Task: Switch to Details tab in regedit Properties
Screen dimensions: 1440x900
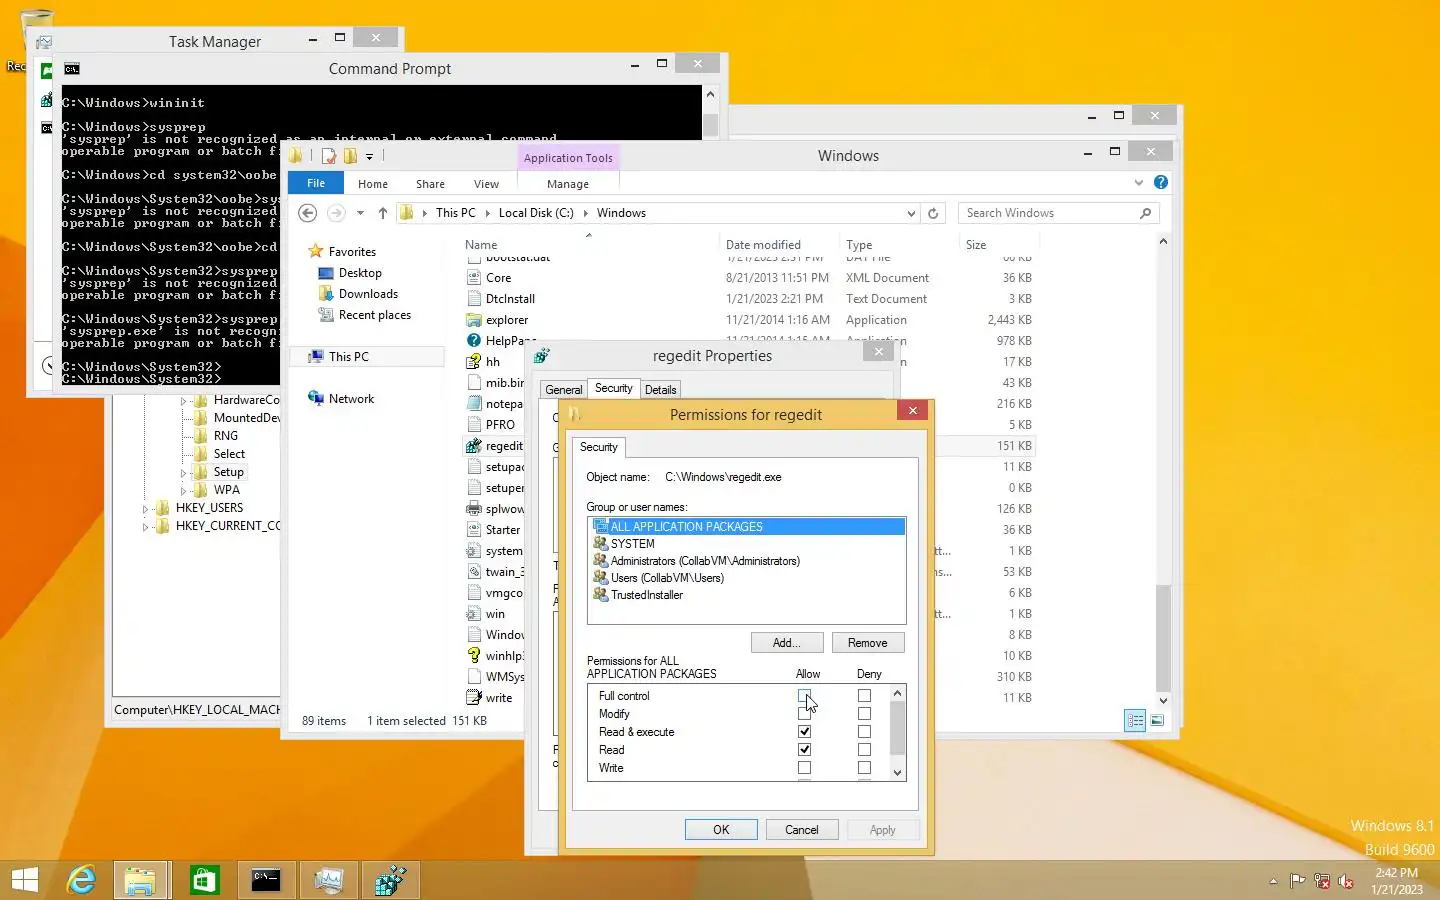Action: pos(660,390)
